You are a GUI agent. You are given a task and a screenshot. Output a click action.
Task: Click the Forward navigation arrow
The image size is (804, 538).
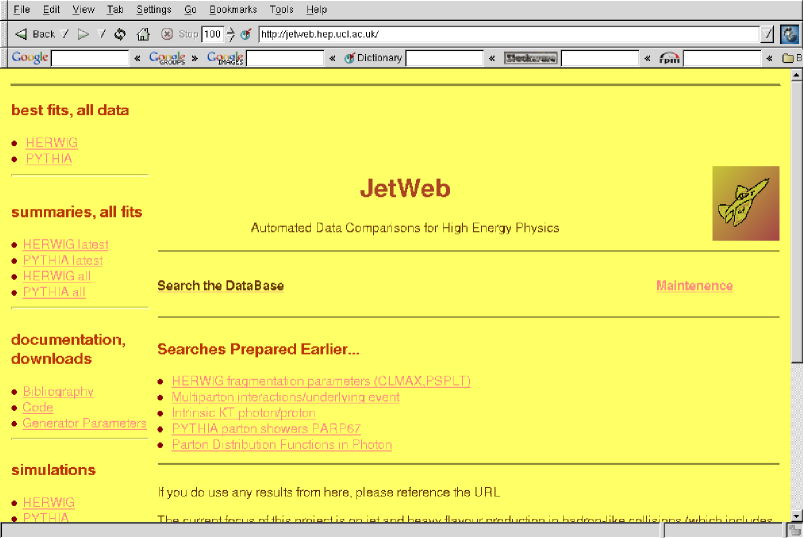[x=83, y=34]
